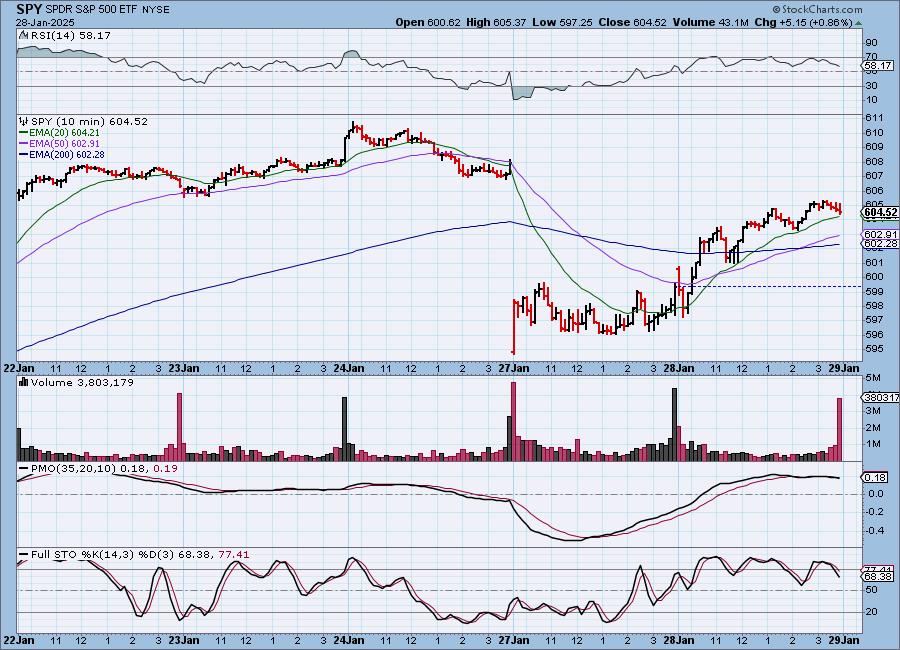This screenshot has height=650, width=900.
Task: Click the 'EMA(20) 604.21' legend text
Action: click(64, 133)
